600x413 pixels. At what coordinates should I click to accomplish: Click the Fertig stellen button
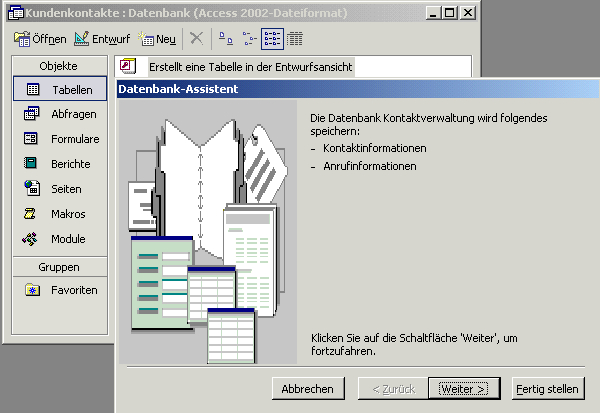(548, 389)
